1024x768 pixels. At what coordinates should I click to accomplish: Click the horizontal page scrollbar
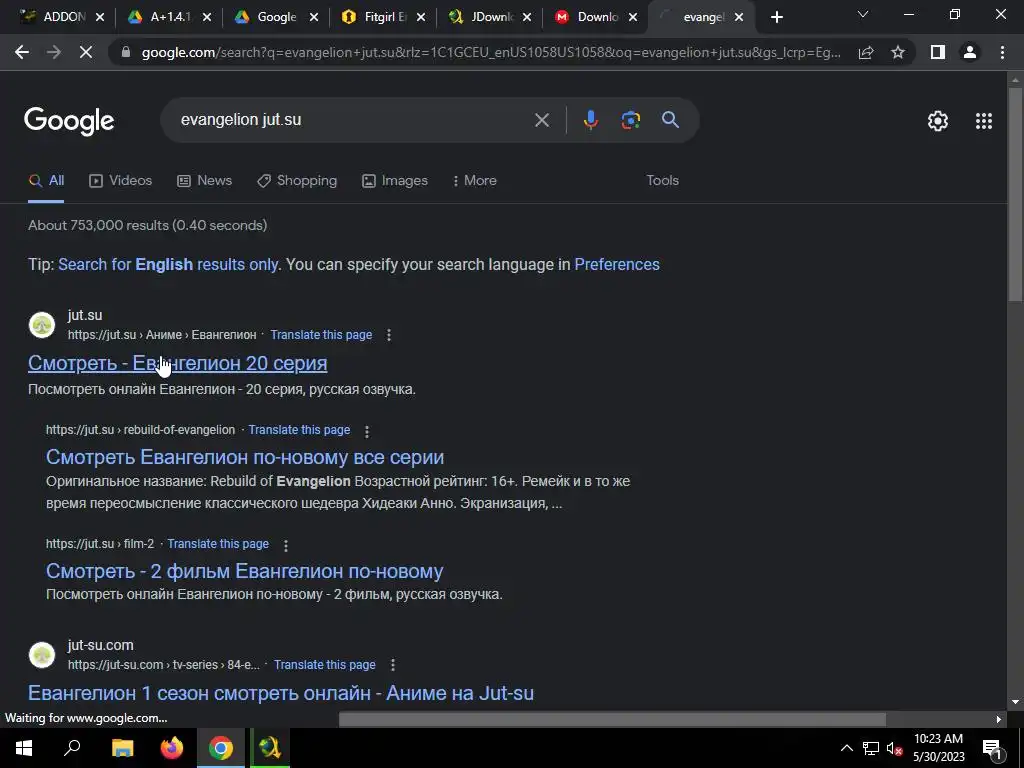coord(612,719)
